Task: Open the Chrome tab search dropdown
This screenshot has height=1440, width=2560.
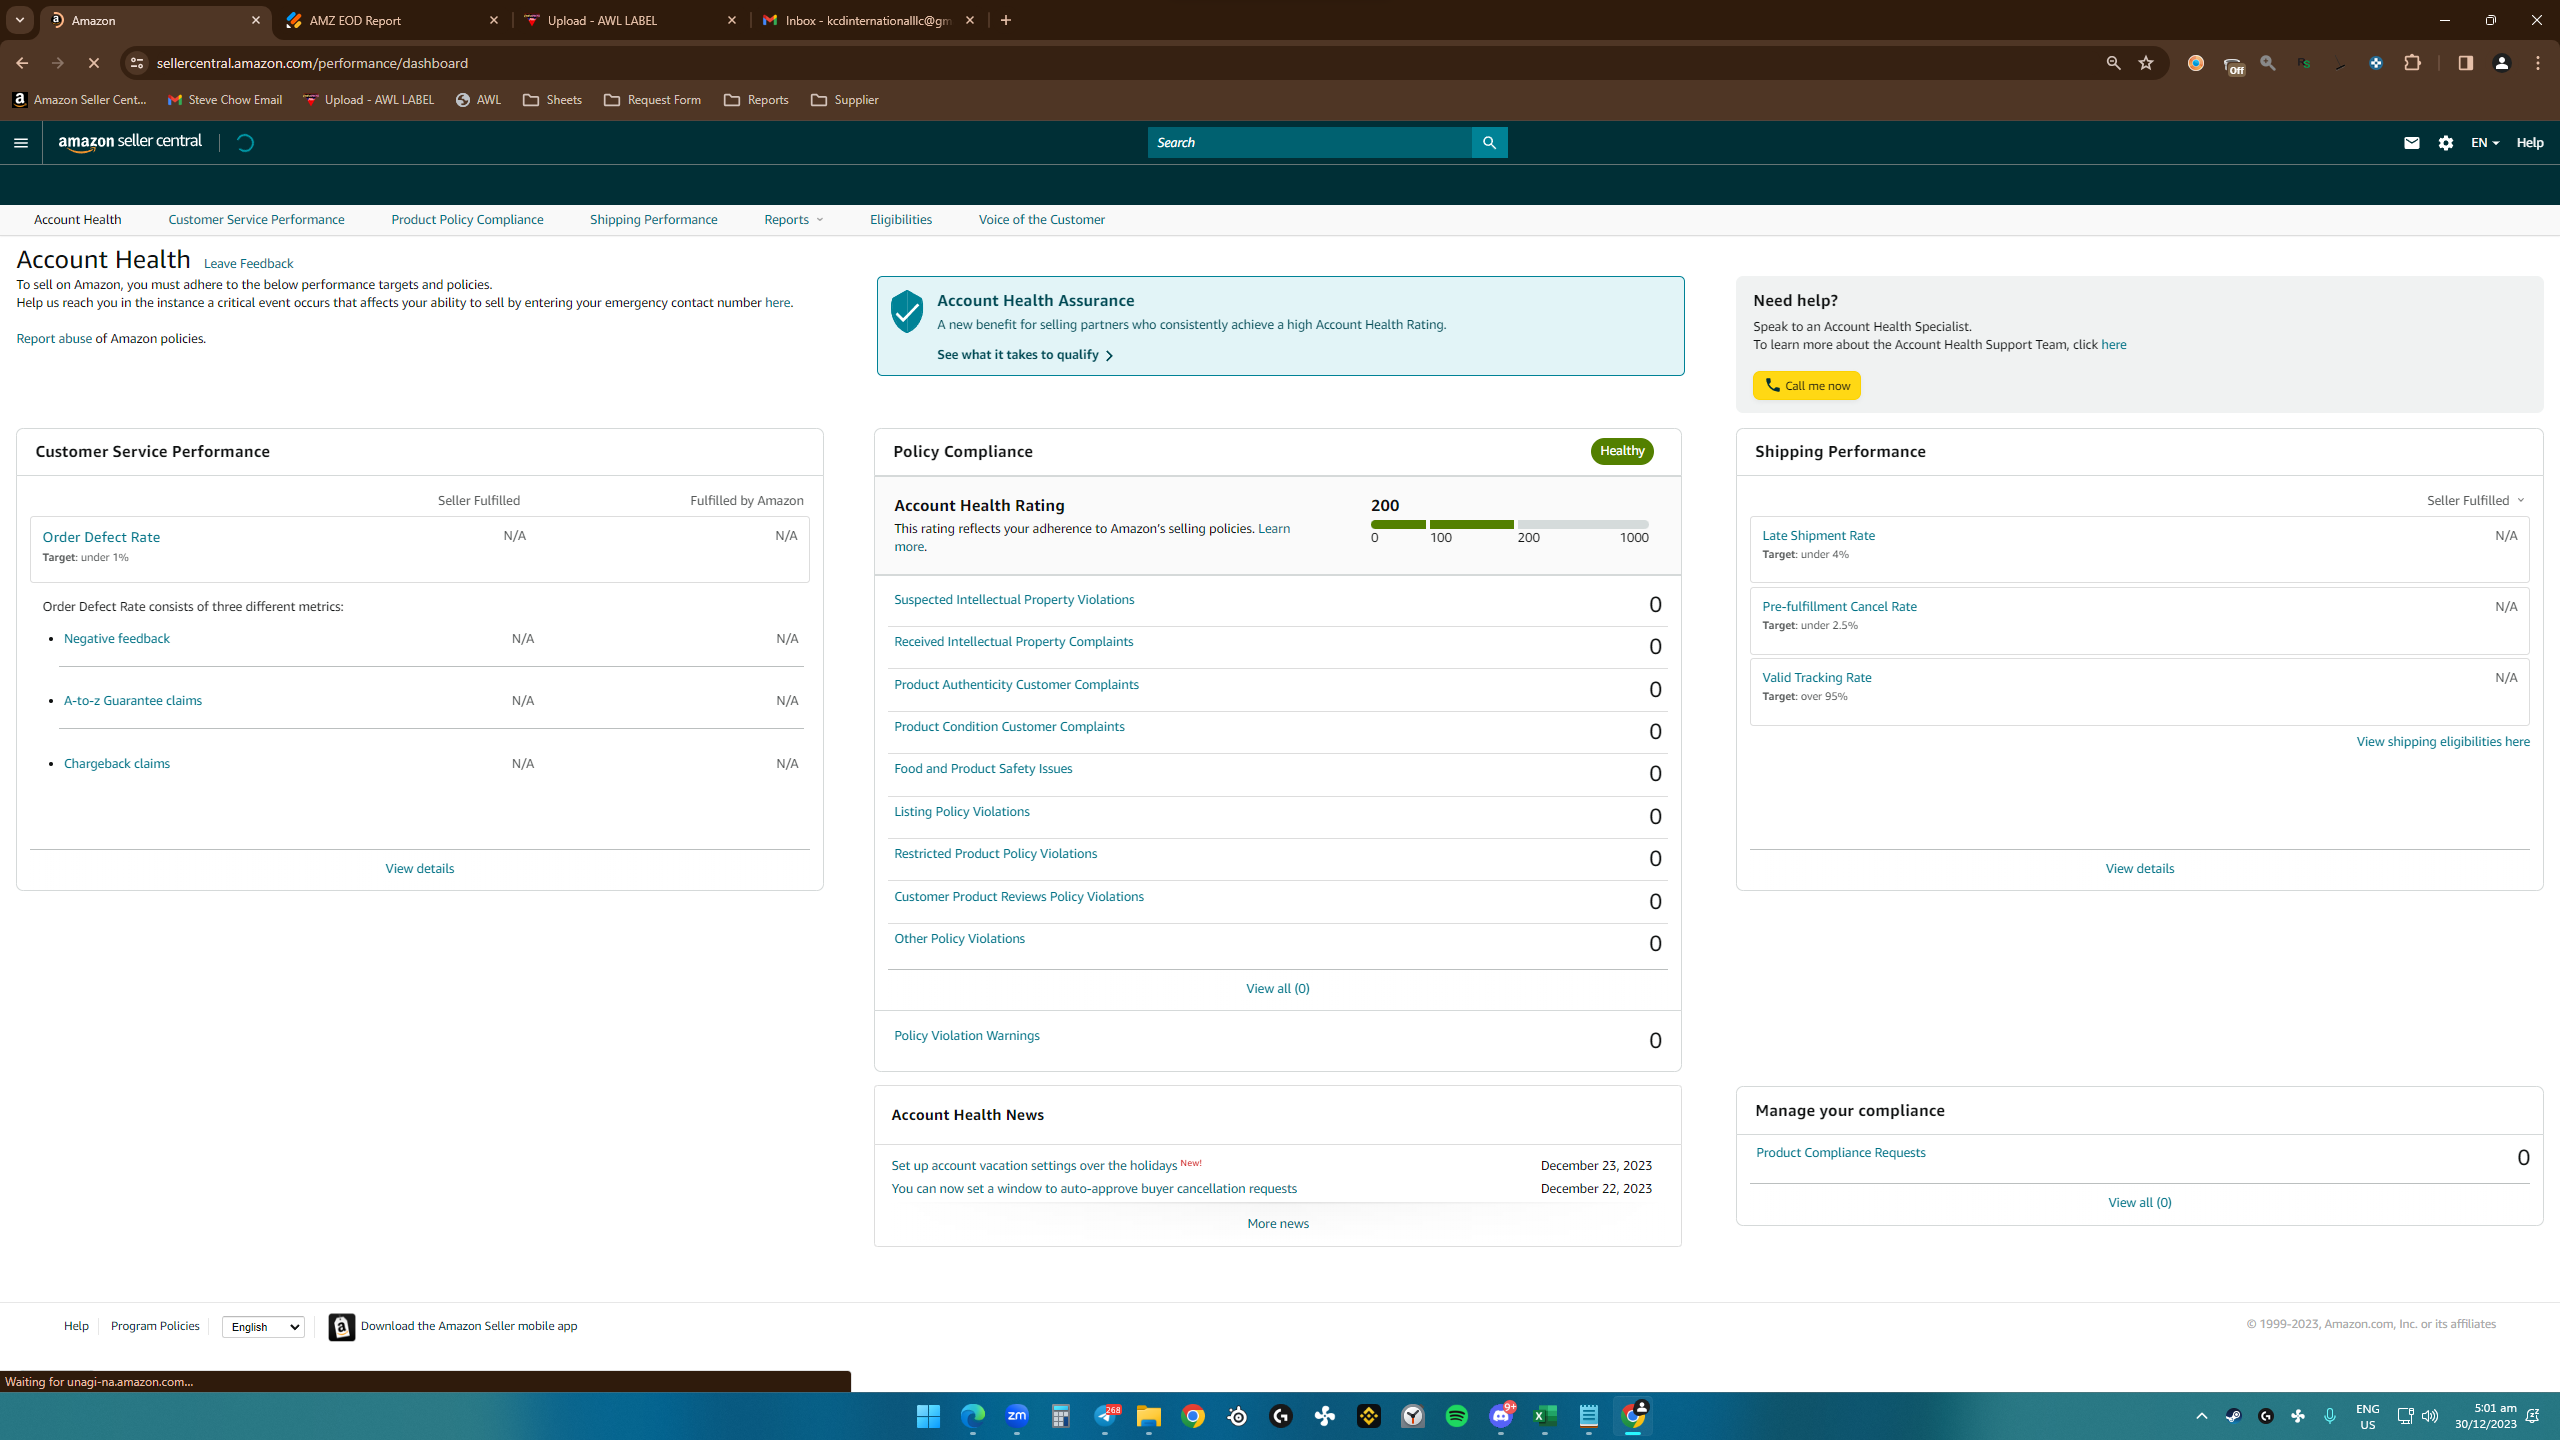Action: pos(20,20)
